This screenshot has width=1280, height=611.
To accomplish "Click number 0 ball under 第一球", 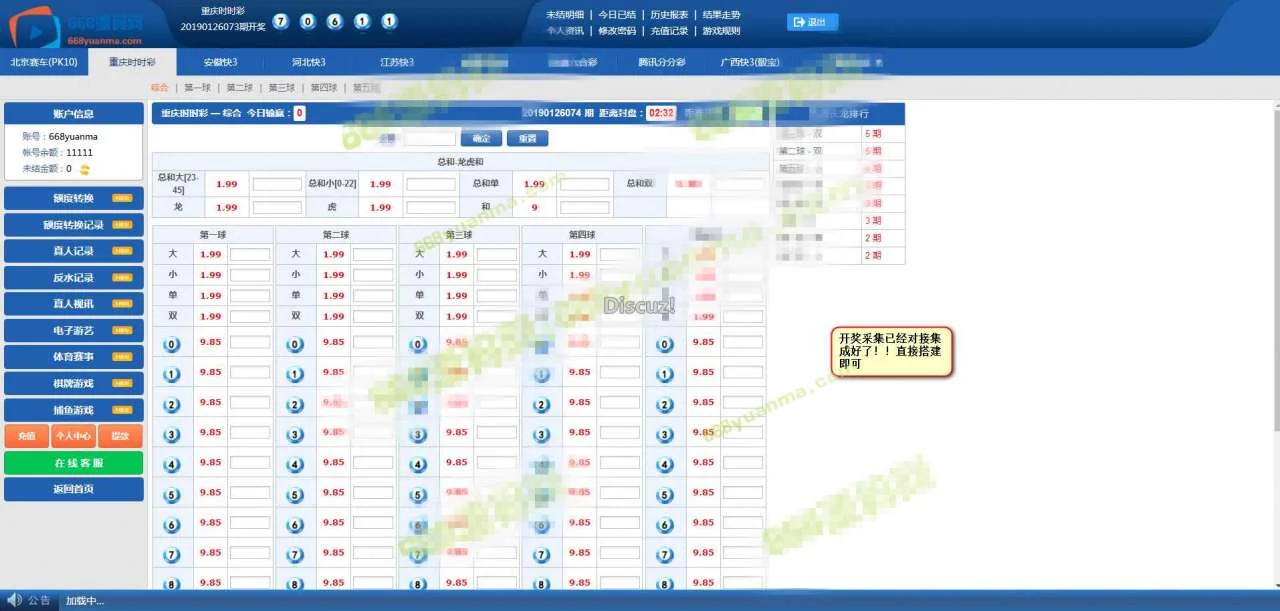I will point(172,345).
